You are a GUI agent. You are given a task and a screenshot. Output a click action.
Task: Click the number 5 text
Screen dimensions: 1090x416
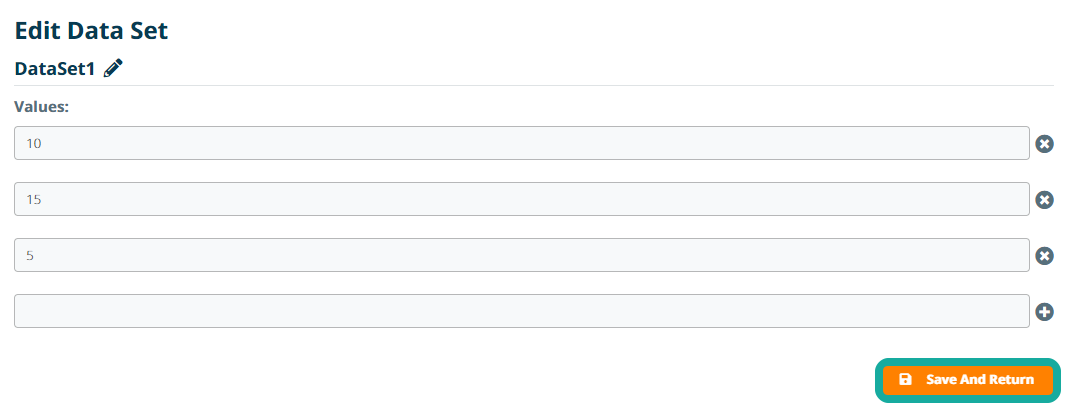click(30, 256)
